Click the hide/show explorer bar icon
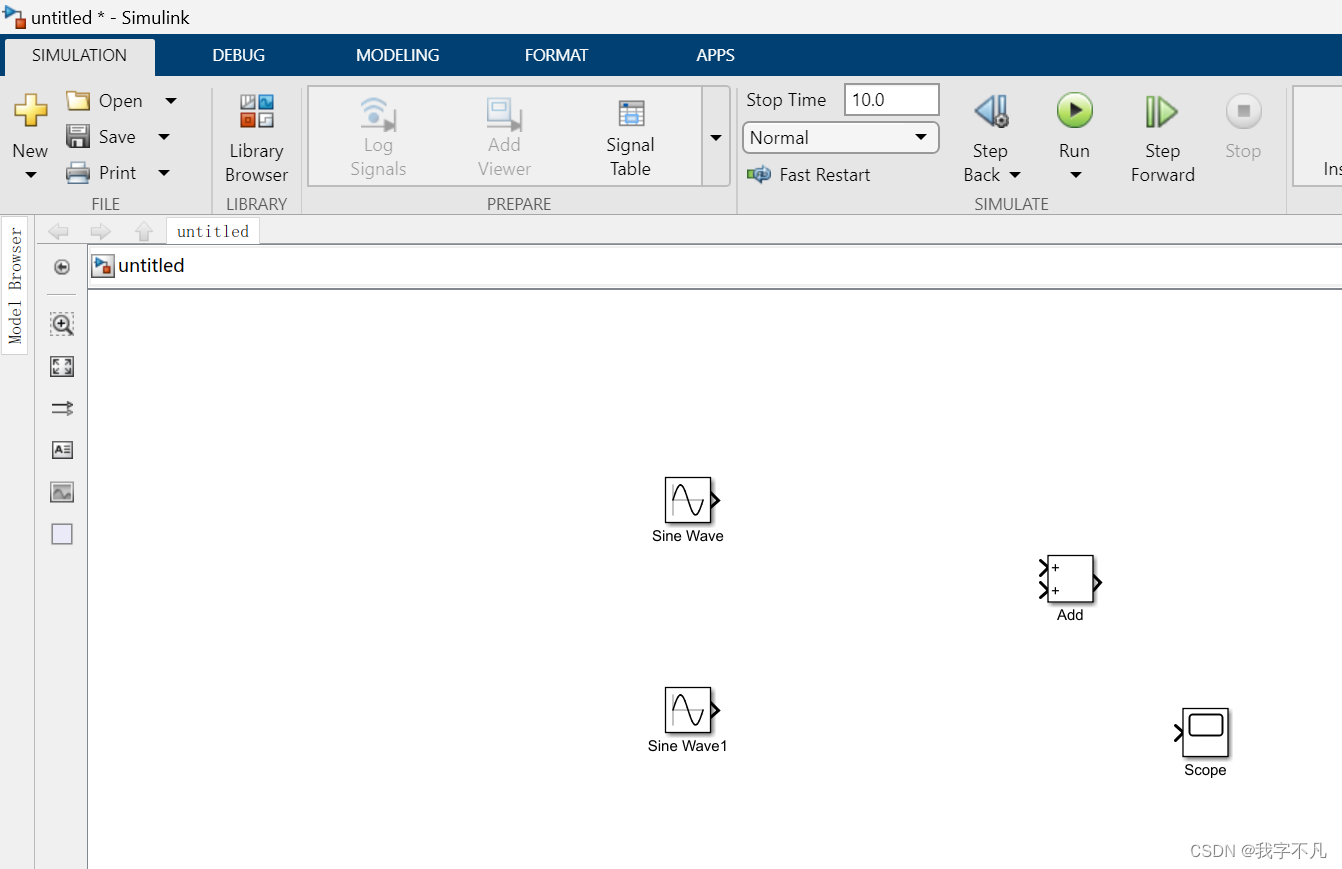The image size is (1342, 869). point(62,267)
